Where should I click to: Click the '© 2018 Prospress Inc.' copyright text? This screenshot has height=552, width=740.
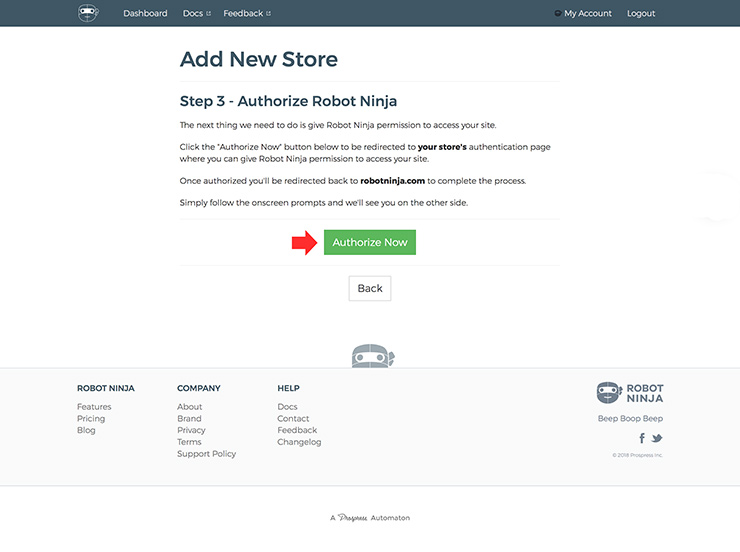(x=638, y=455)
